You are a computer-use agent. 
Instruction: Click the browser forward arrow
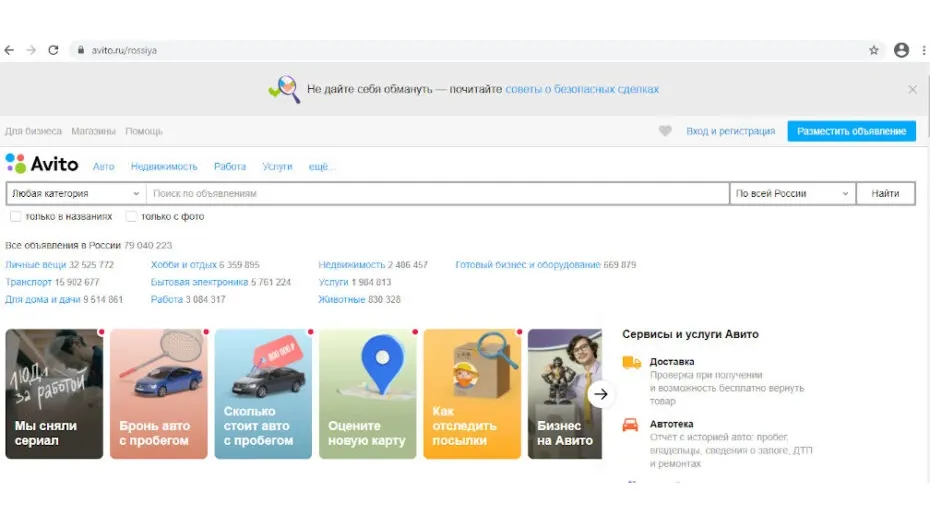[31, 50]
